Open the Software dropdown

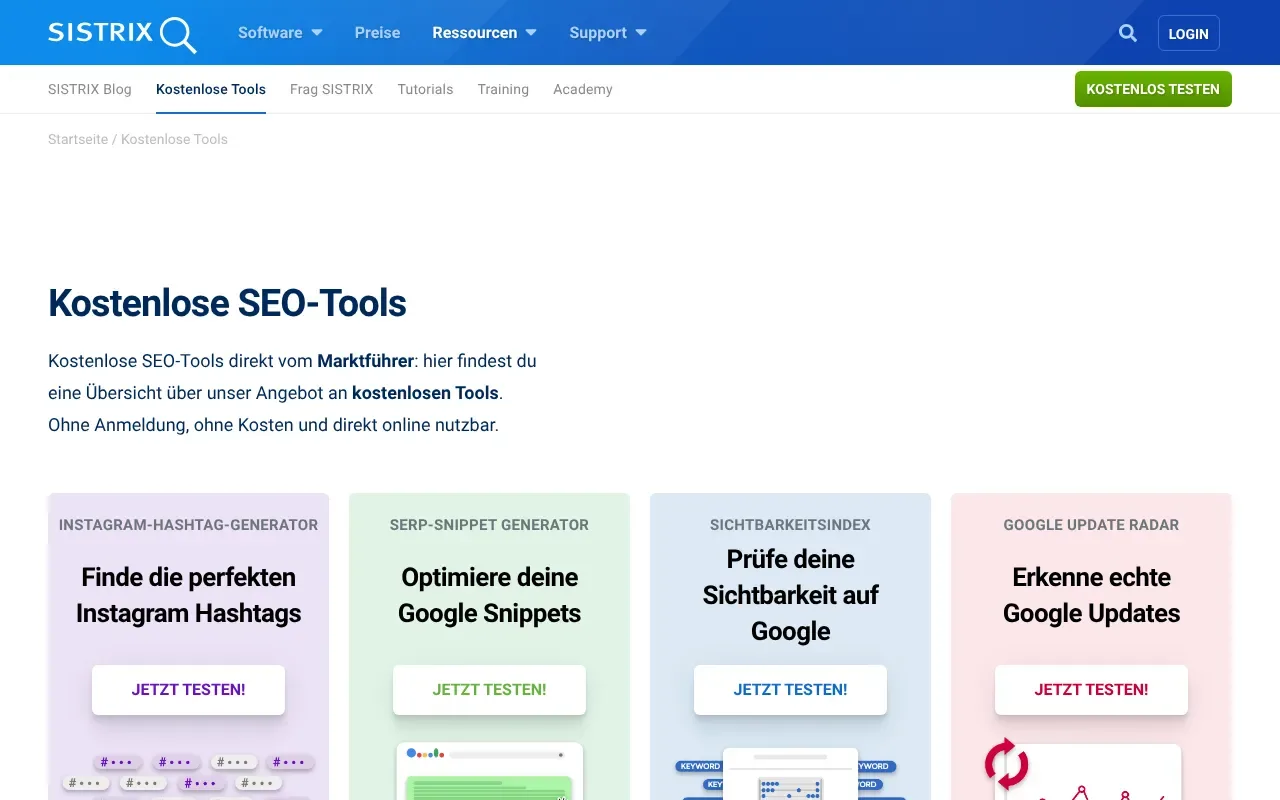click(270, 32)
